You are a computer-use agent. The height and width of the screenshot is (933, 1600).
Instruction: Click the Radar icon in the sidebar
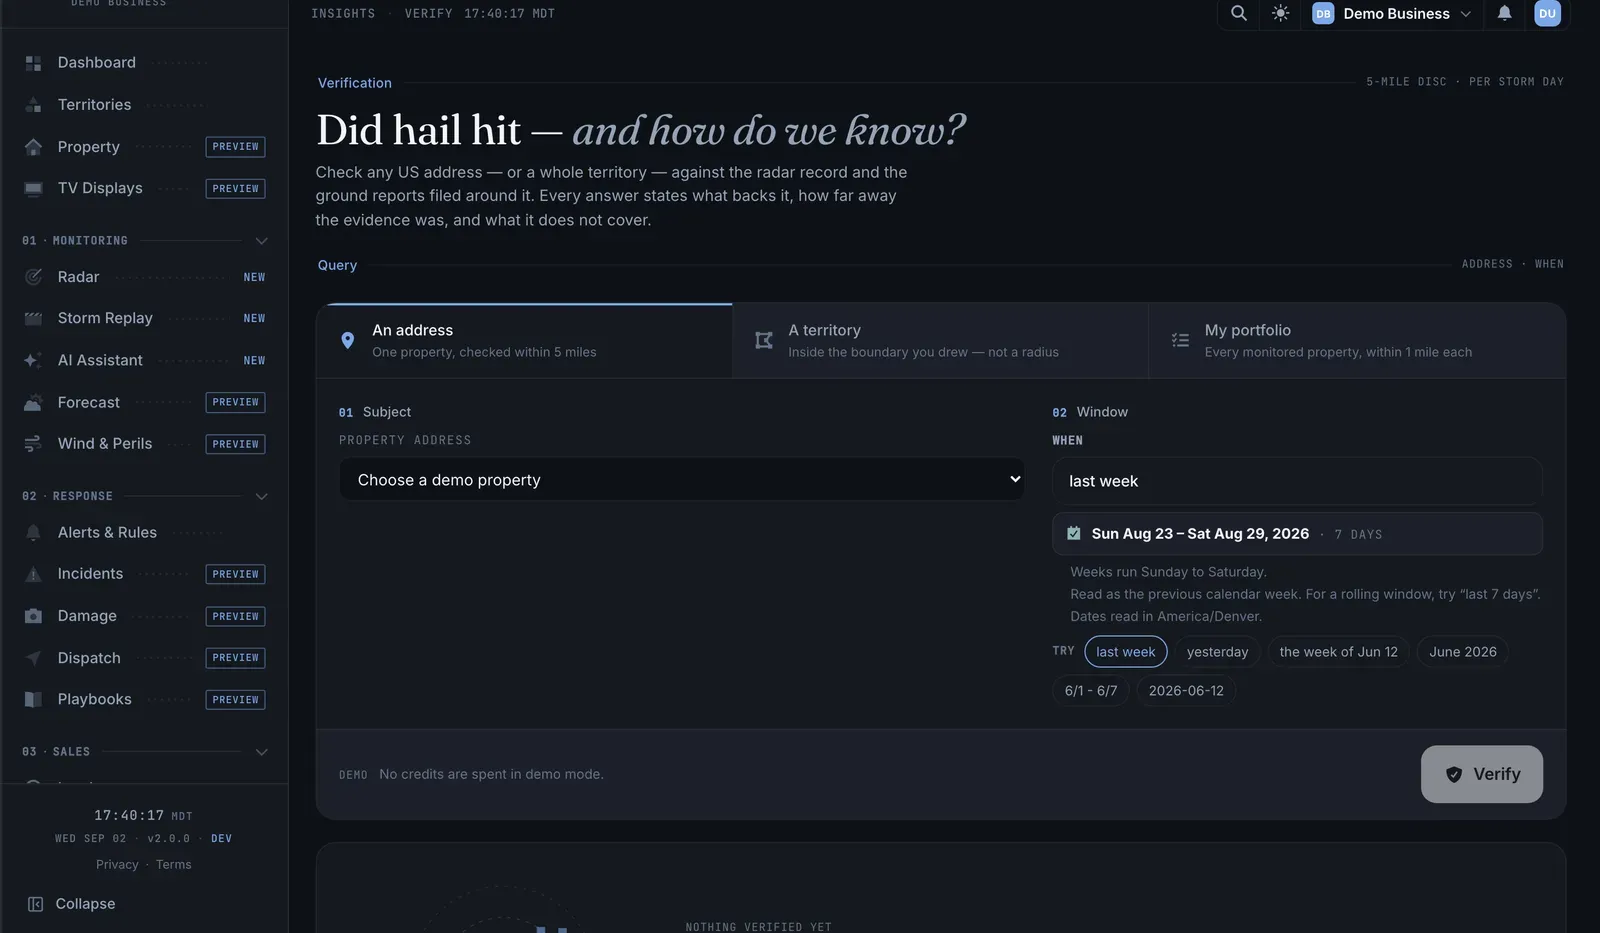(33, 277)
